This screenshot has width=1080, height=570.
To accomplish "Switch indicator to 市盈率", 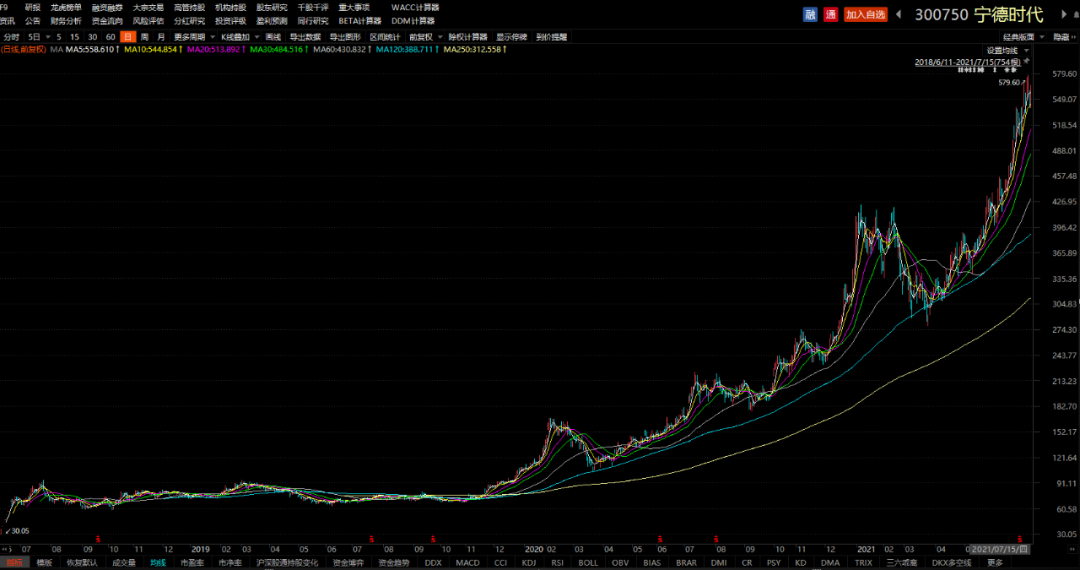I will pyautogui.click(x=191, y=562).
